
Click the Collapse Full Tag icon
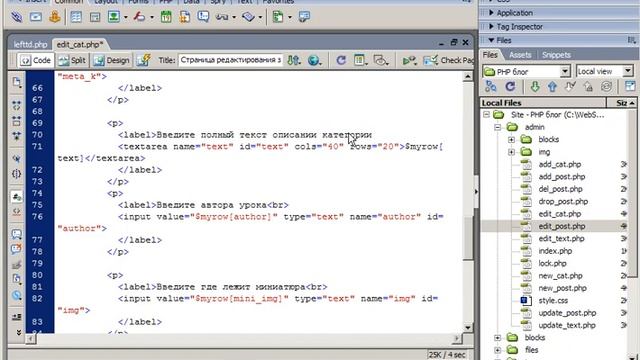(16, 106)
